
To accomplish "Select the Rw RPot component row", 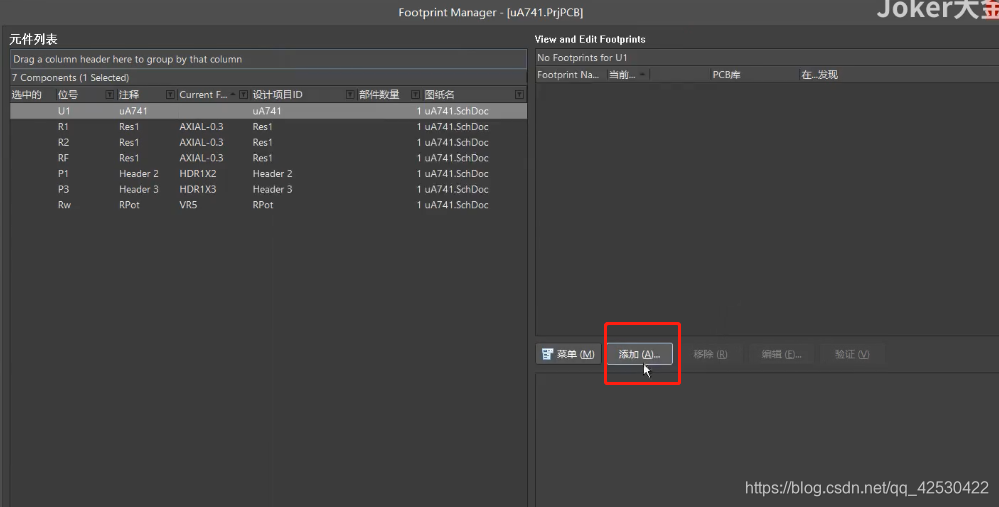I will pos(268,205).
